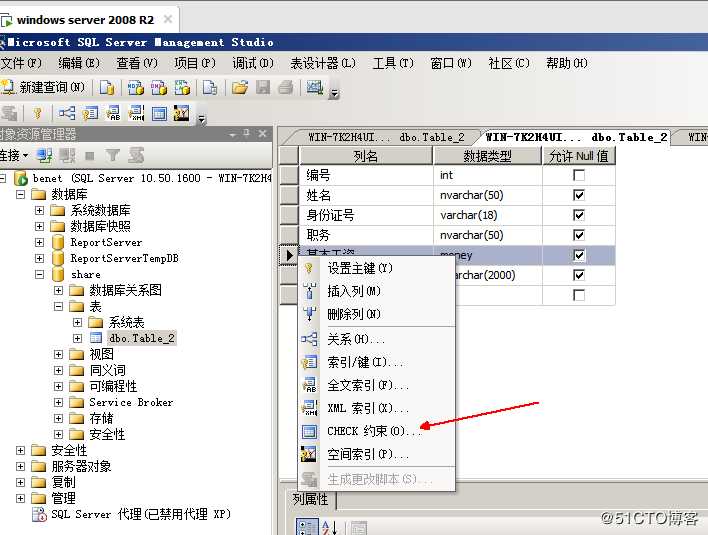This screenshot has width=708, height=535.
Task: Click the Check Constraints toolbar icon
Action: point(159,113)
